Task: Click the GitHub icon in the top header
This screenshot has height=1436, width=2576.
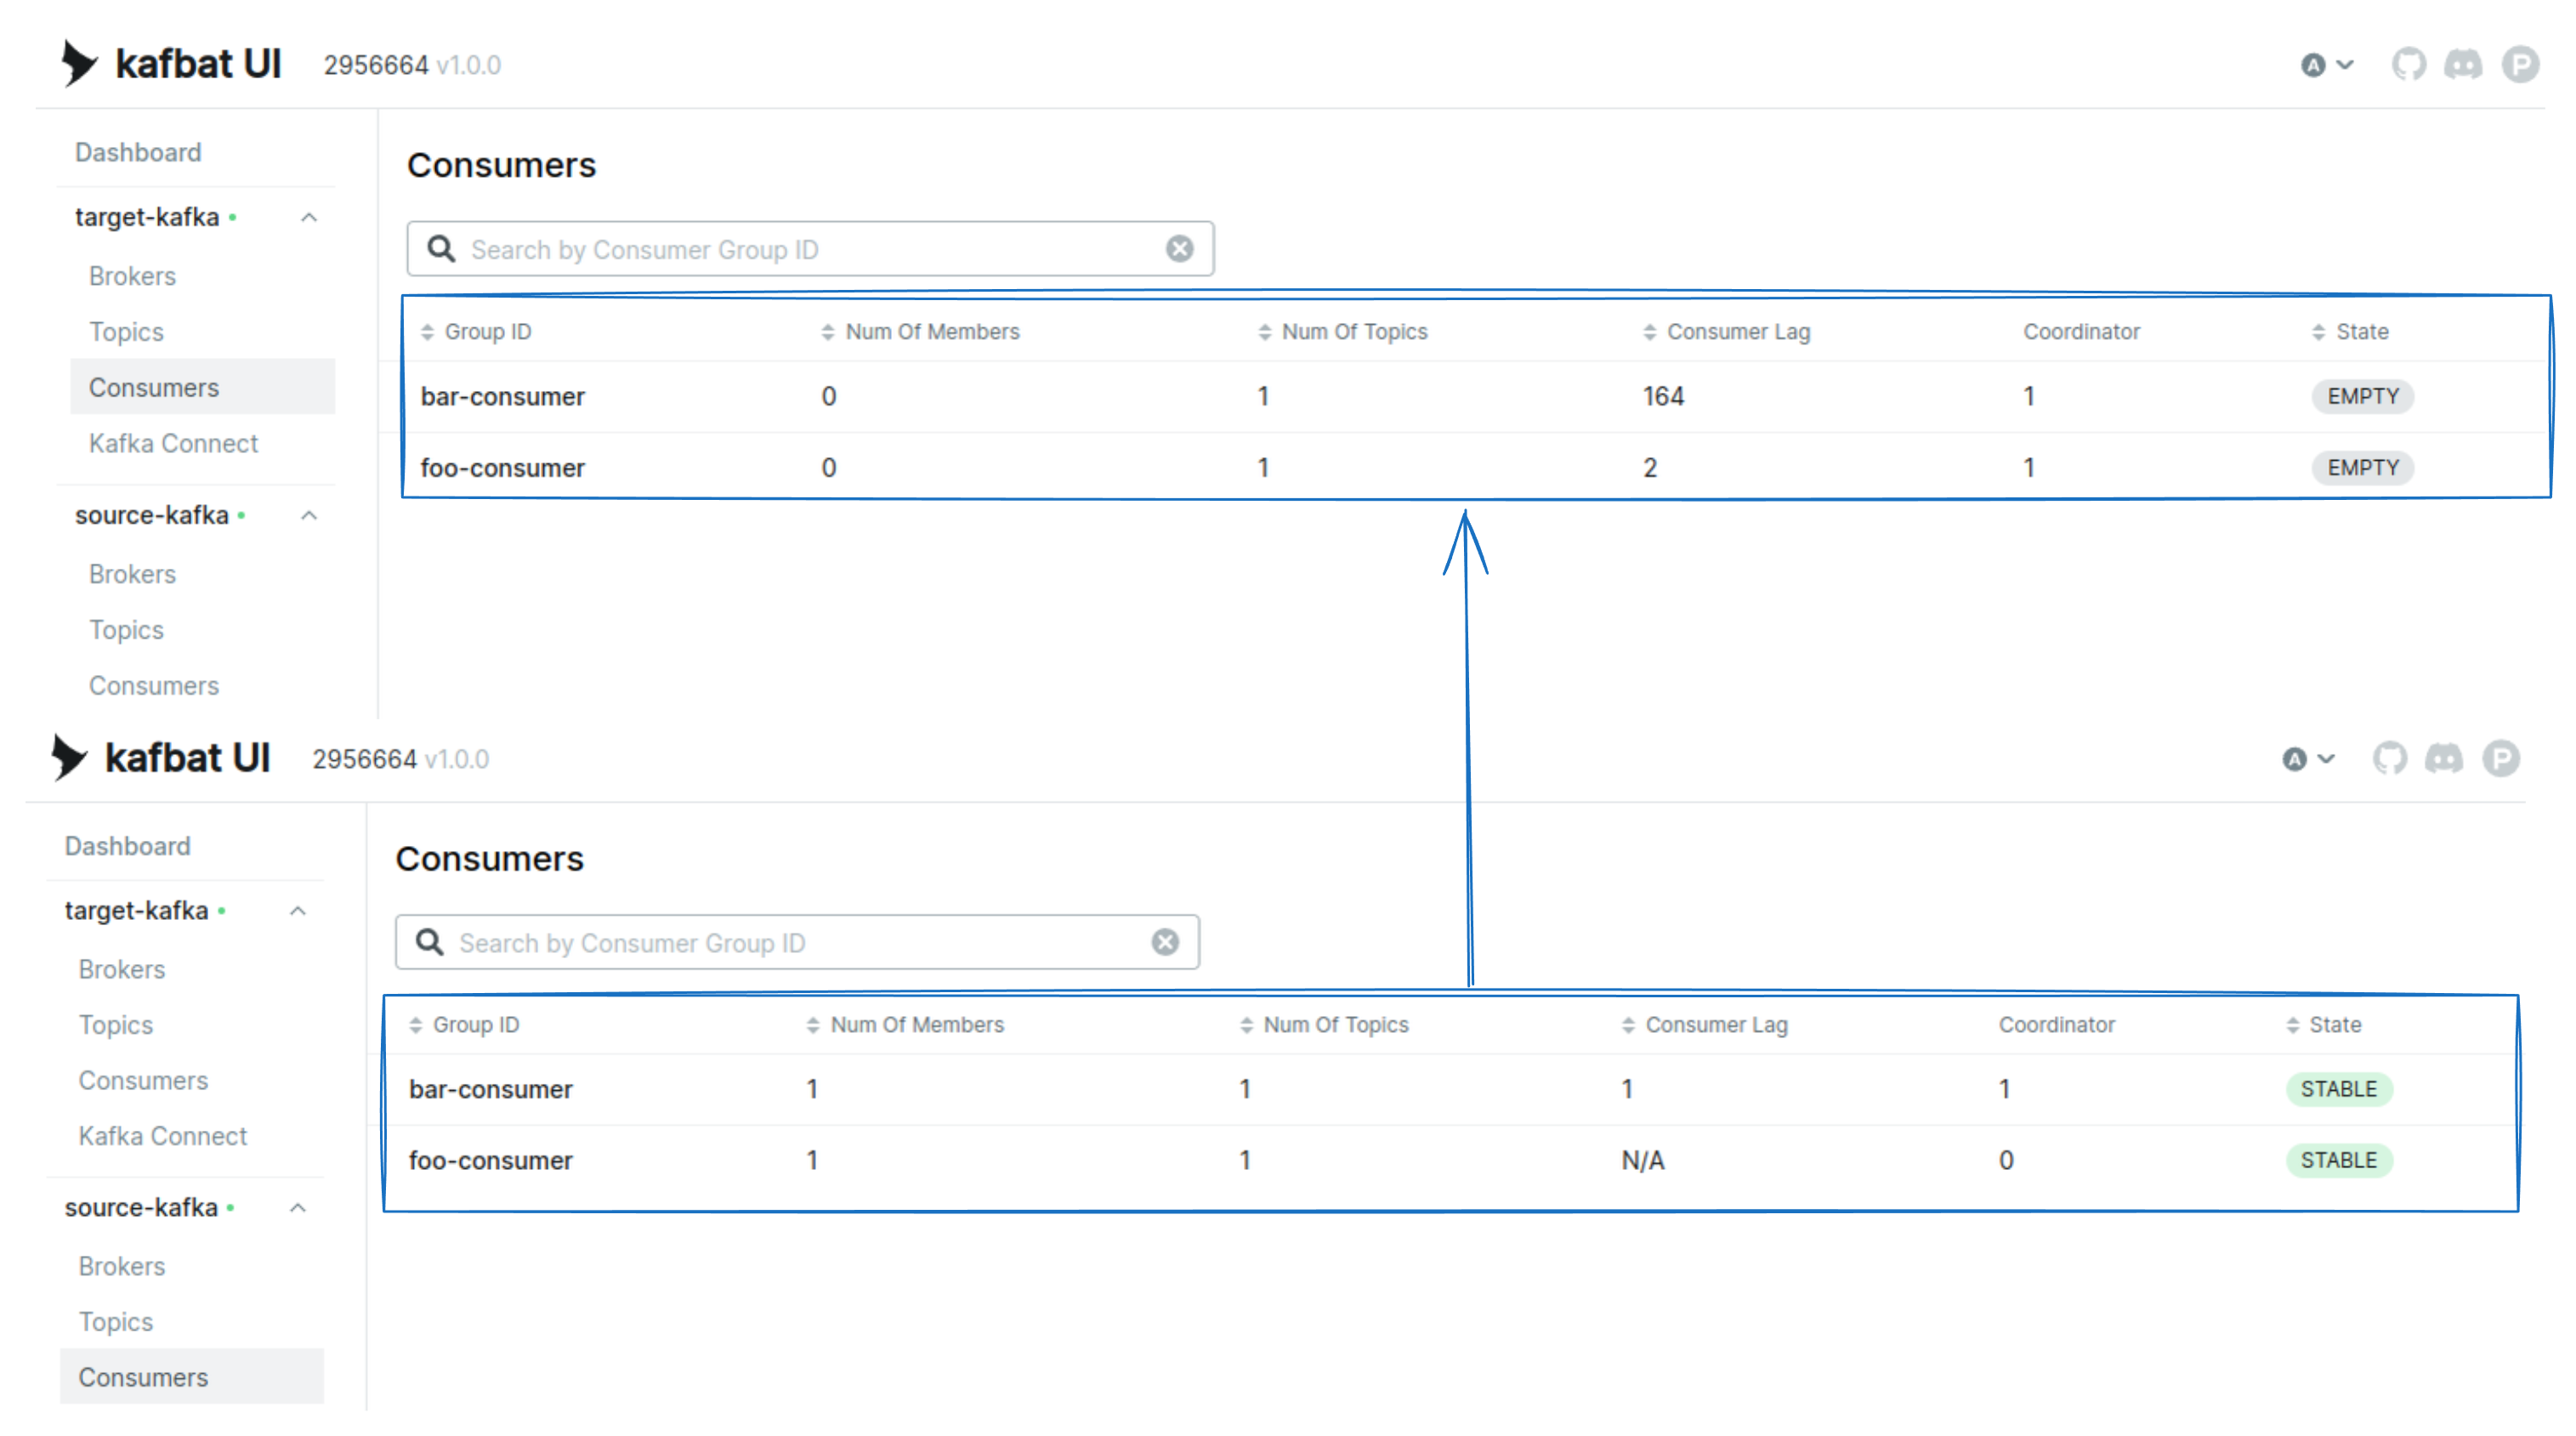Action: 2410,64
